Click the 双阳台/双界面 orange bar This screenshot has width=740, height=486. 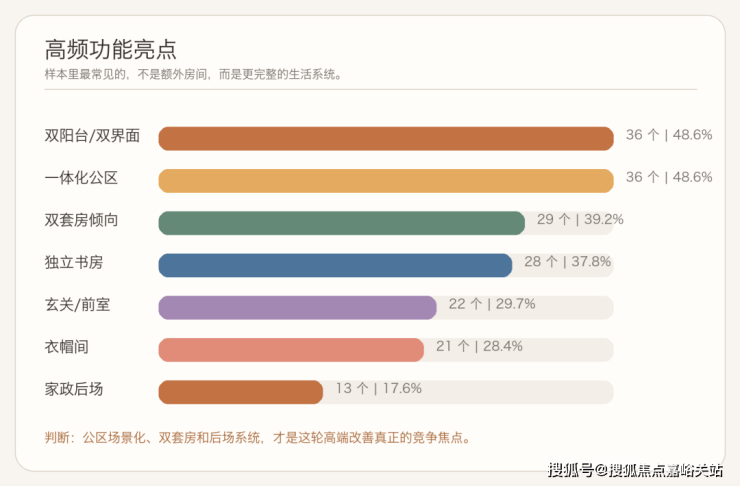point(386,139)
